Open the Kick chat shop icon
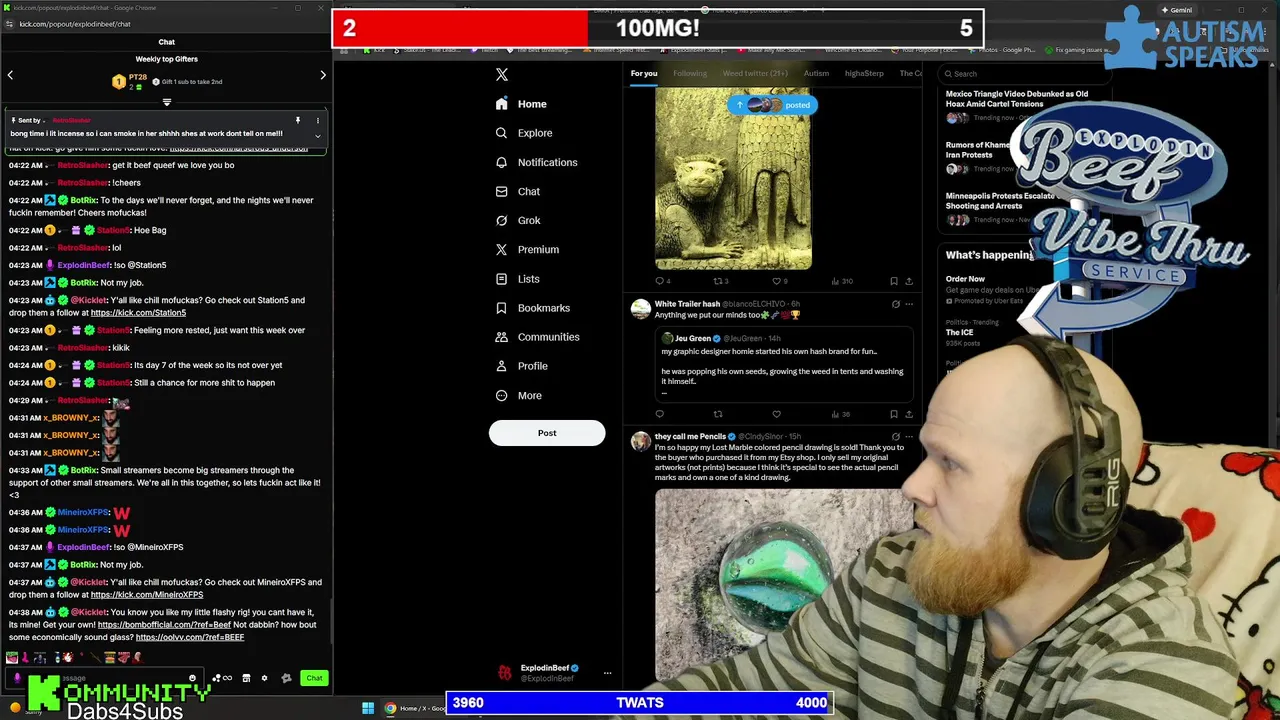 pyautogui.click(x=246, y=678)
